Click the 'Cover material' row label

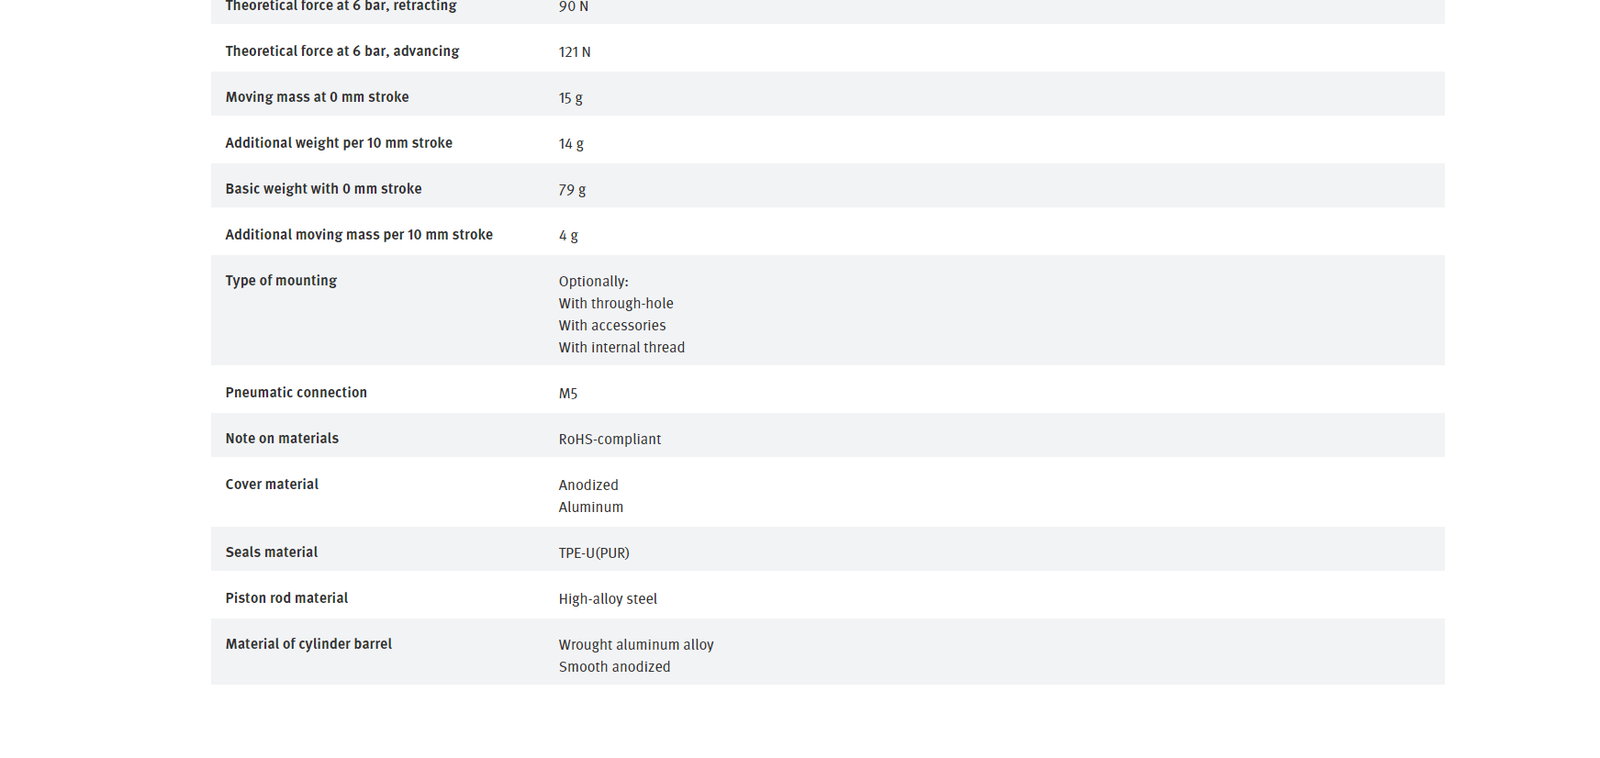(x=272, y=485)
